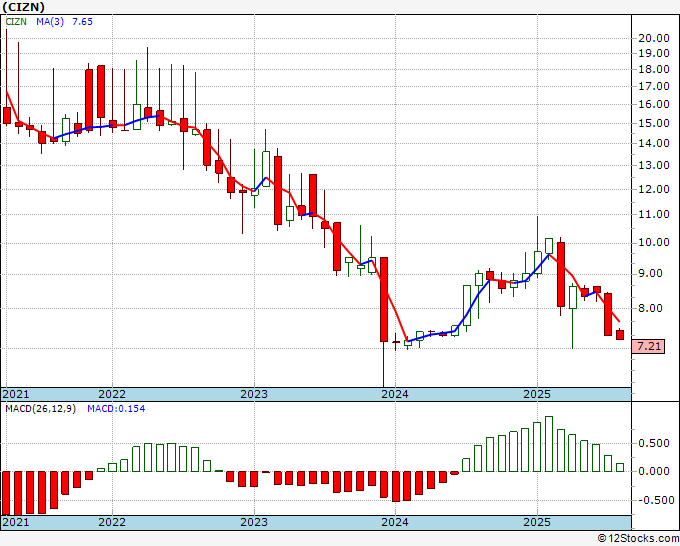Click 2024 on the price chart timeline
Screen dimensions: 680x546
(x=395, y=394)
